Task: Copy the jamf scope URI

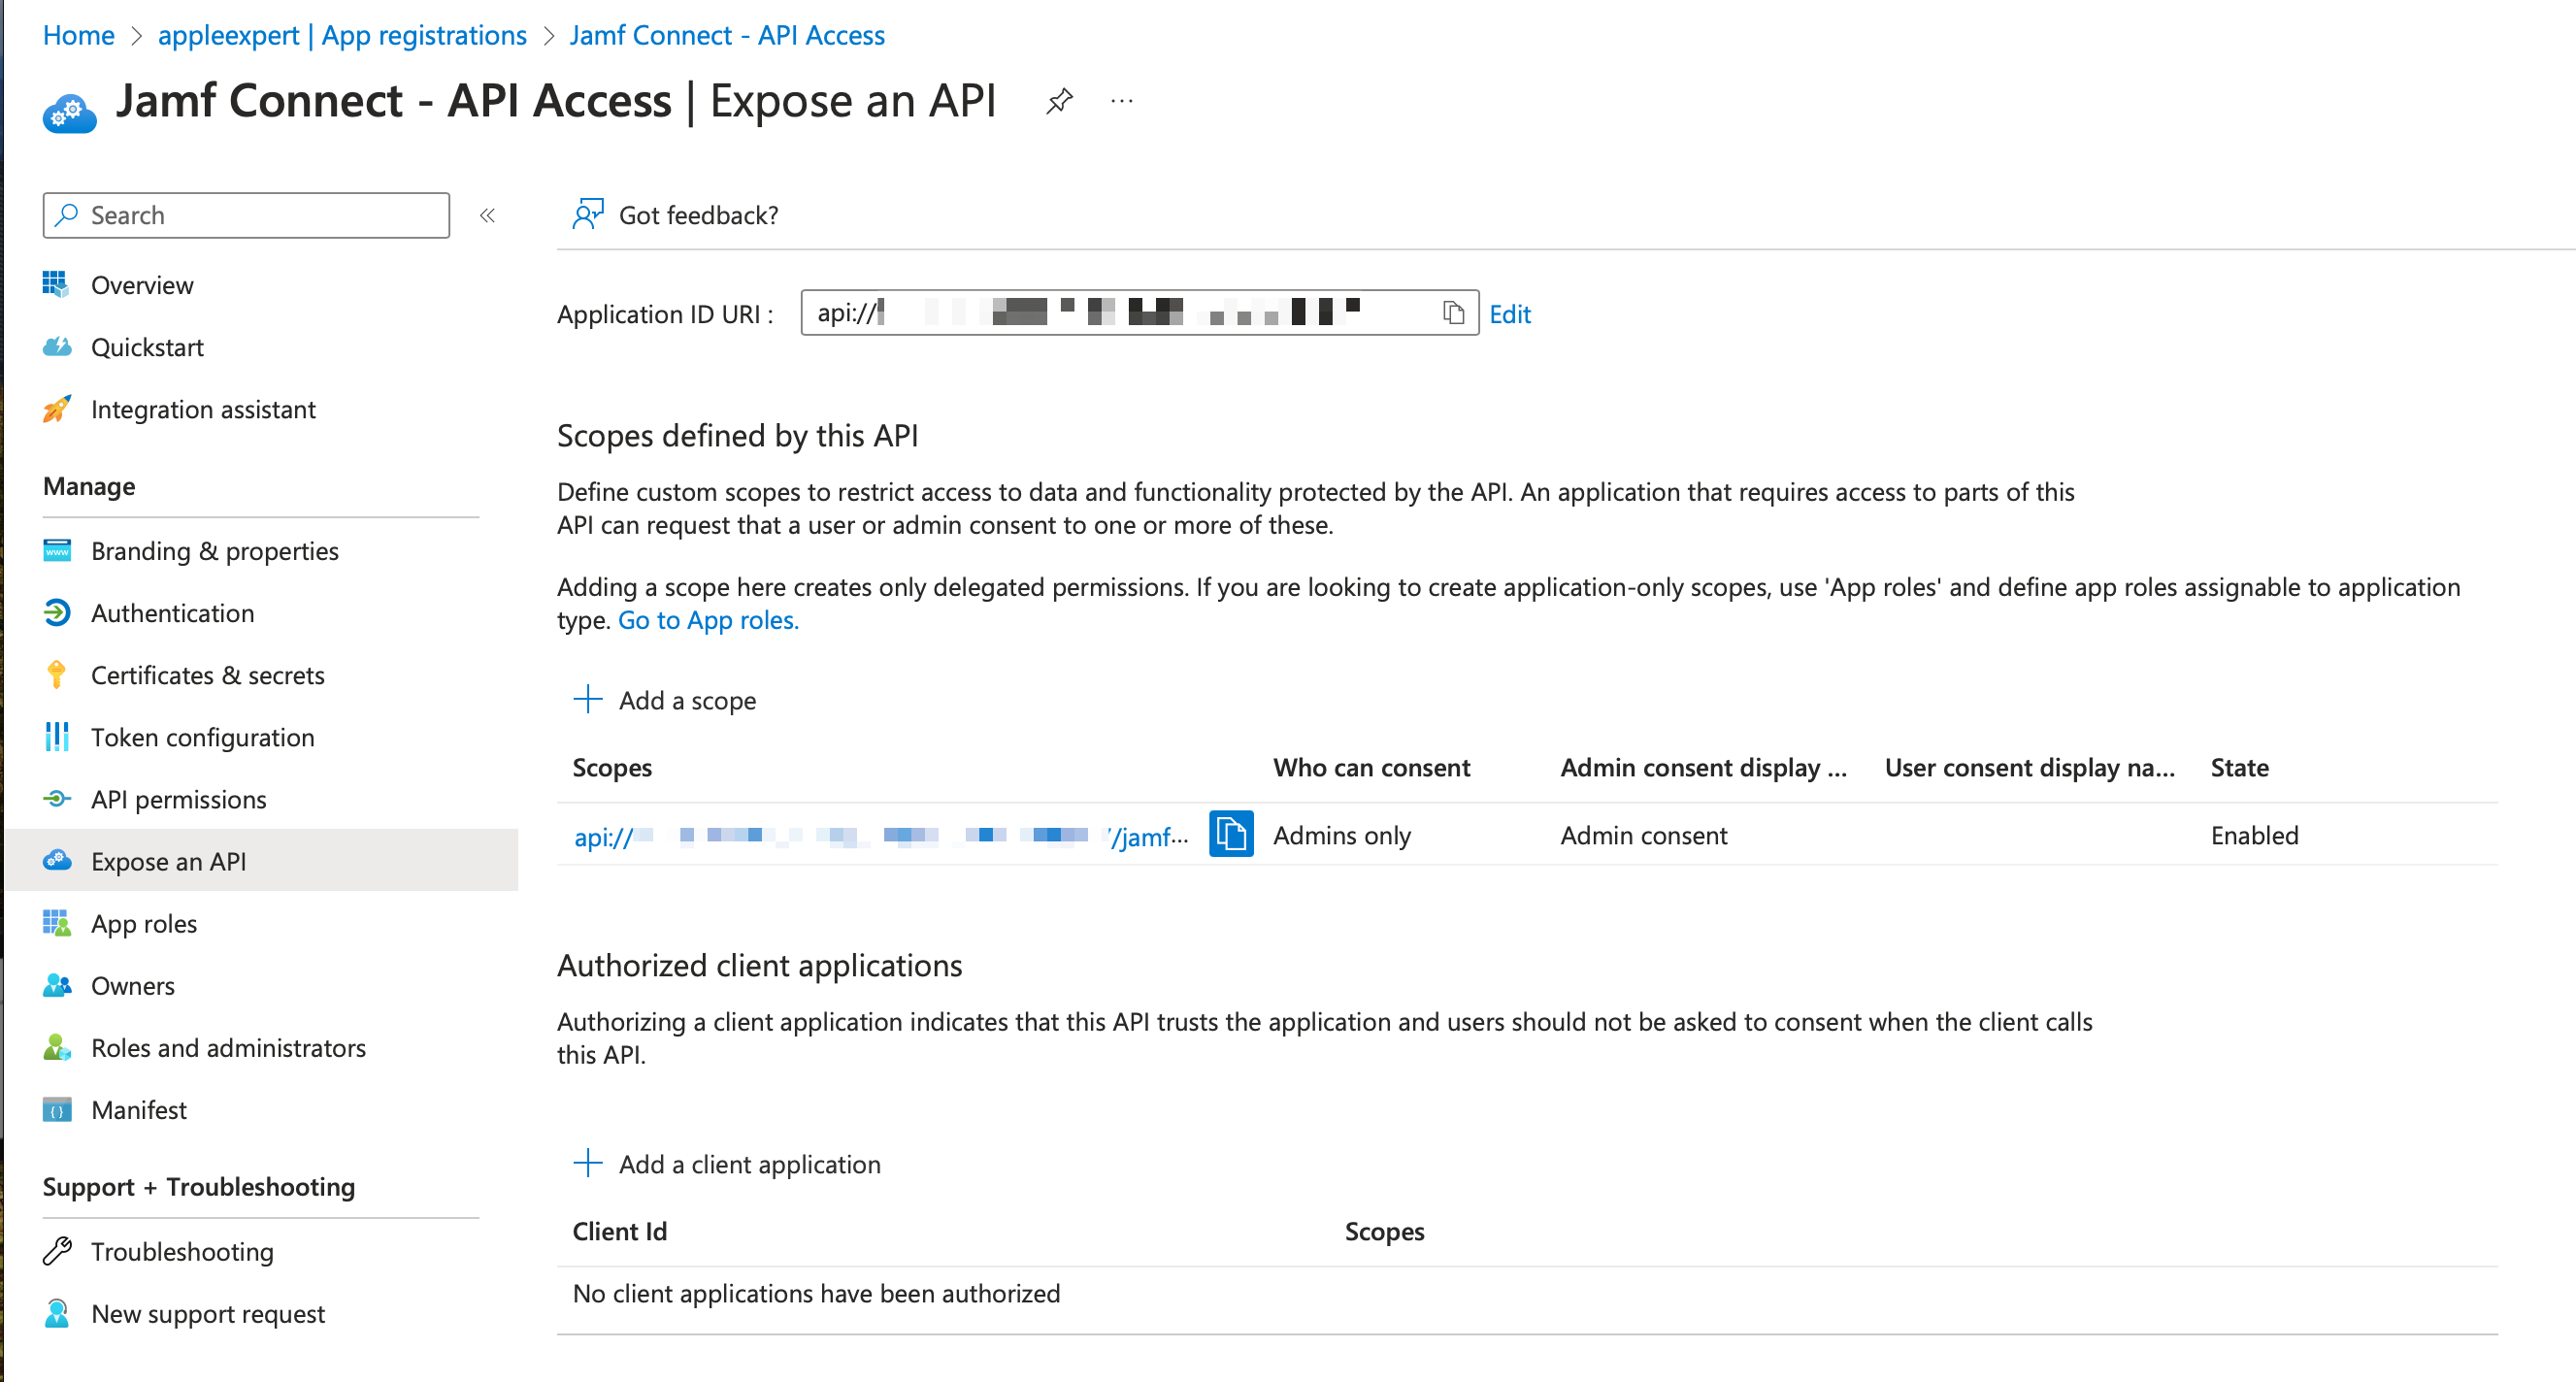Action: point(1231,834)
